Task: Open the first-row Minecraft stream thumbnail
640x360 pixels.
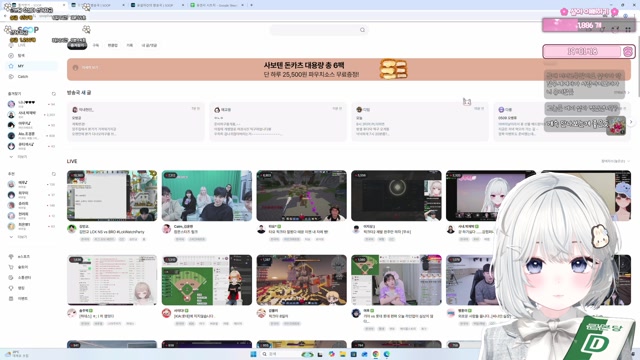Action: pyautogui.click(x=301, y=196)
